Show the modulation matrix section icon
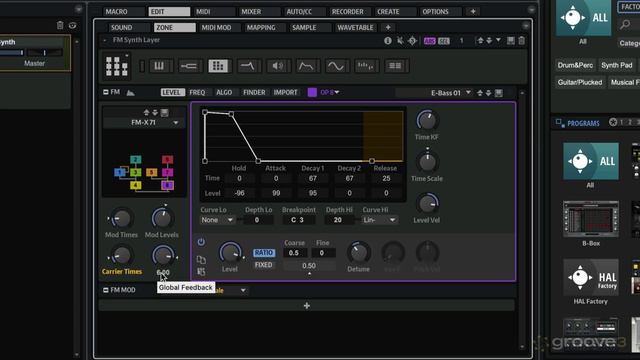The width and height of the screenshot is (640, 360). point(395,66)
